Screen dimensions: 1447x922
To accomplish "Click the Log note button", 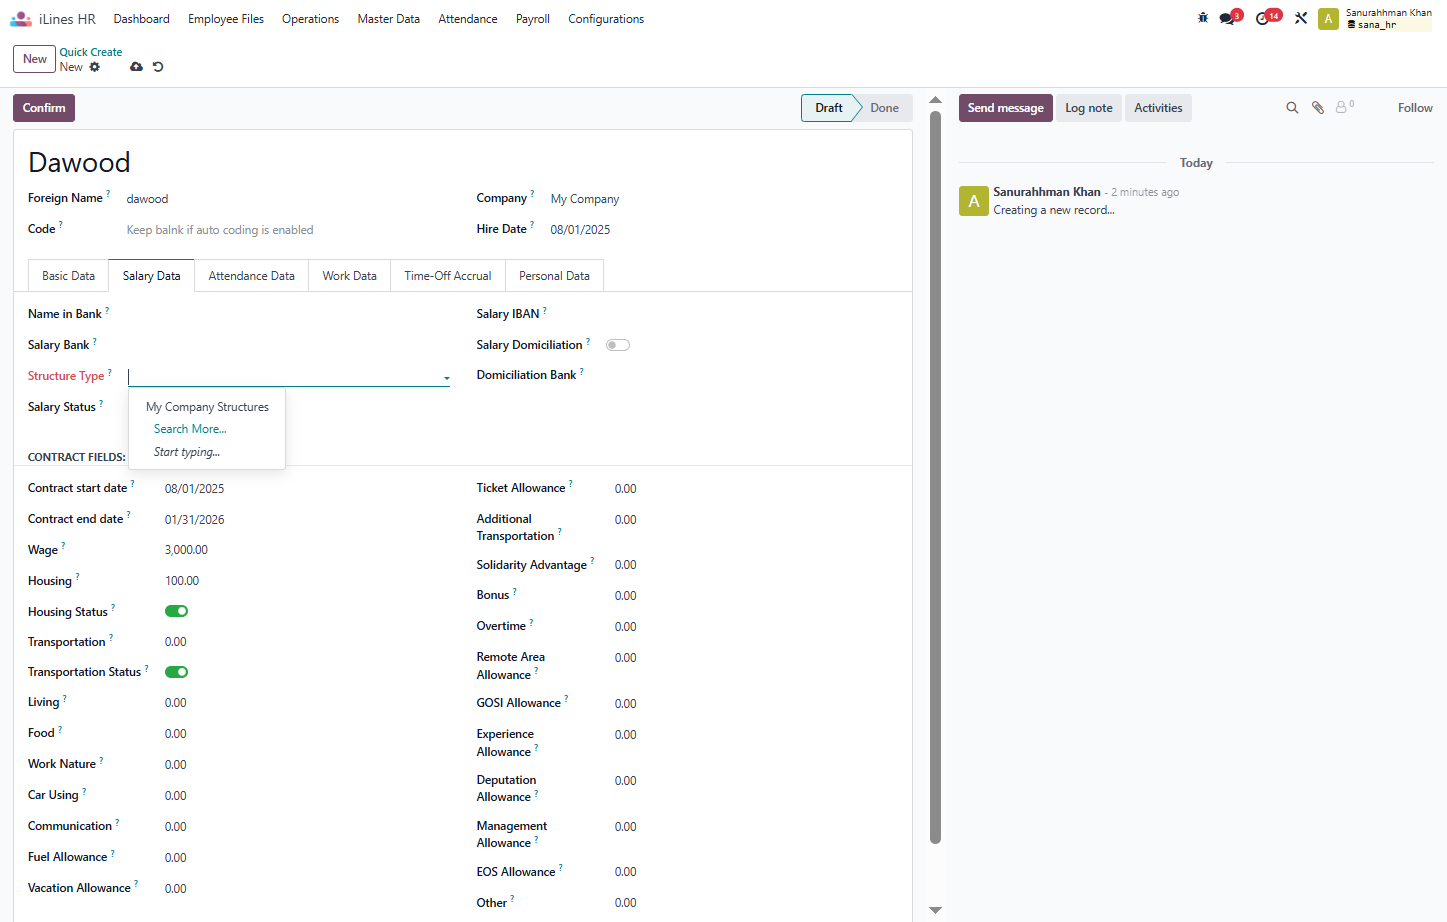I will (1089, 108).
